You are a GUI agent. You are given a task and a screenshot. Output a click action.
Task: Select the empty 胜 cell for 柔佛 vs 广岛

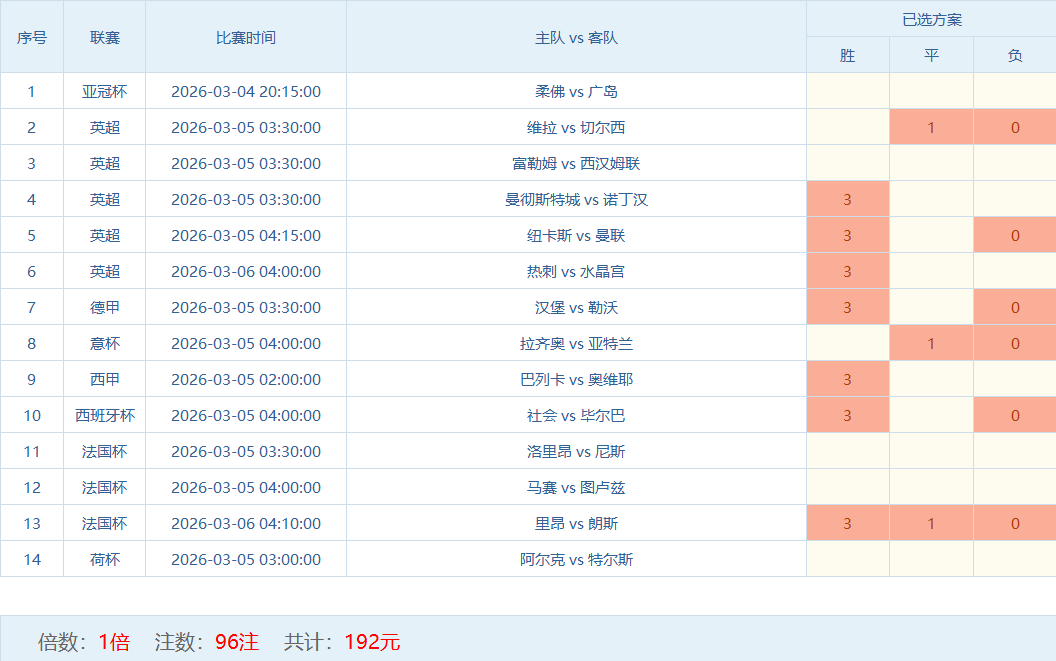(x=847, y=91)
